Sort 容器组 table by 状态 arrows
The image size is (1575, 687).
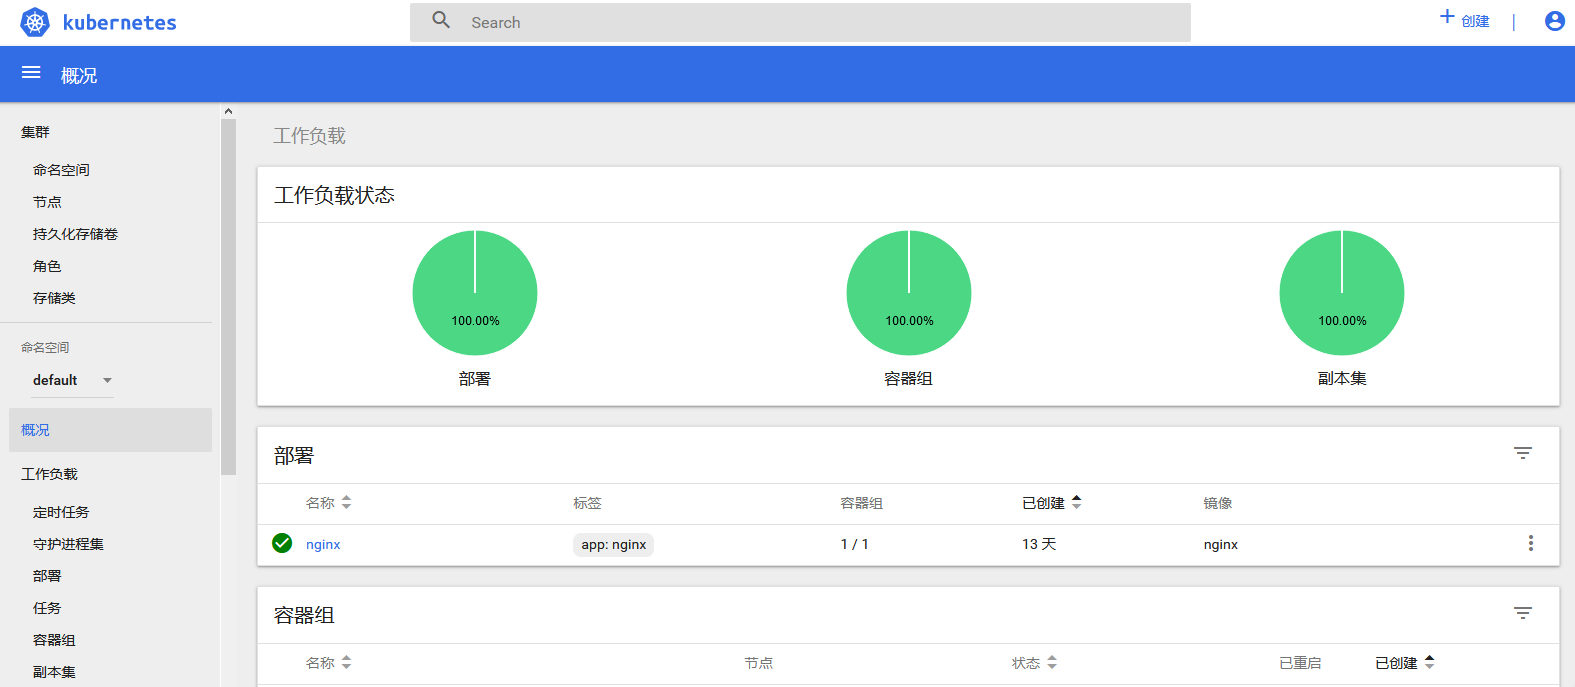coord(1052,662)
